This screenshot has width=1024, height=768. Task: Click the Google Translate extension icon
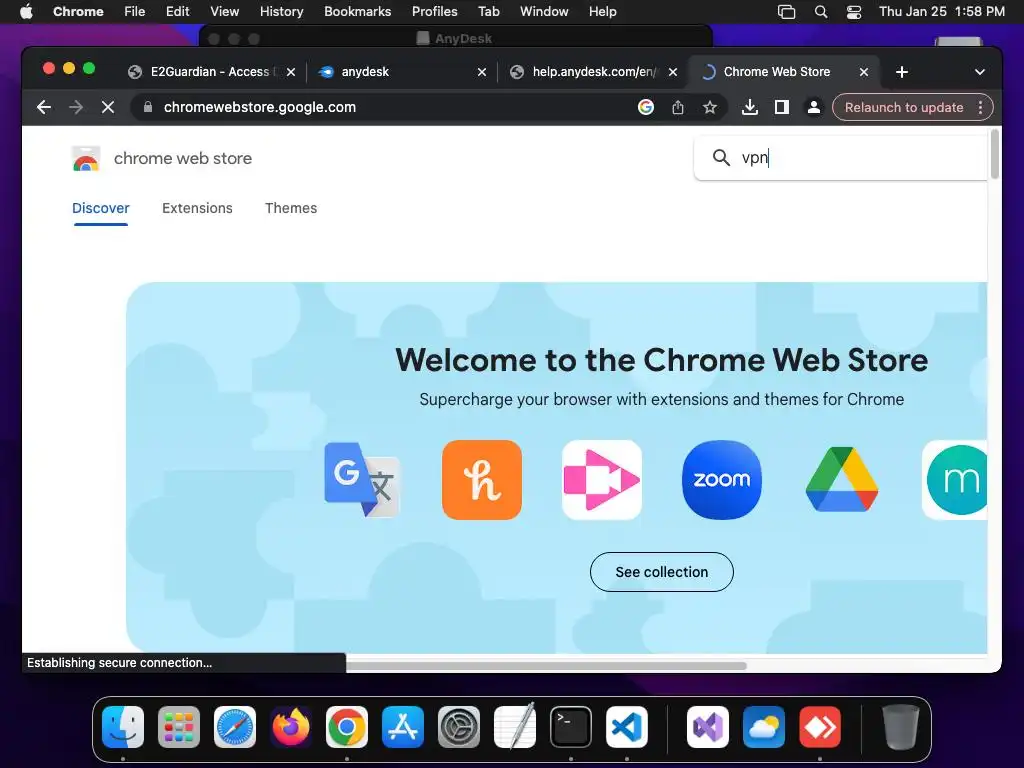[x=362, y=480]
